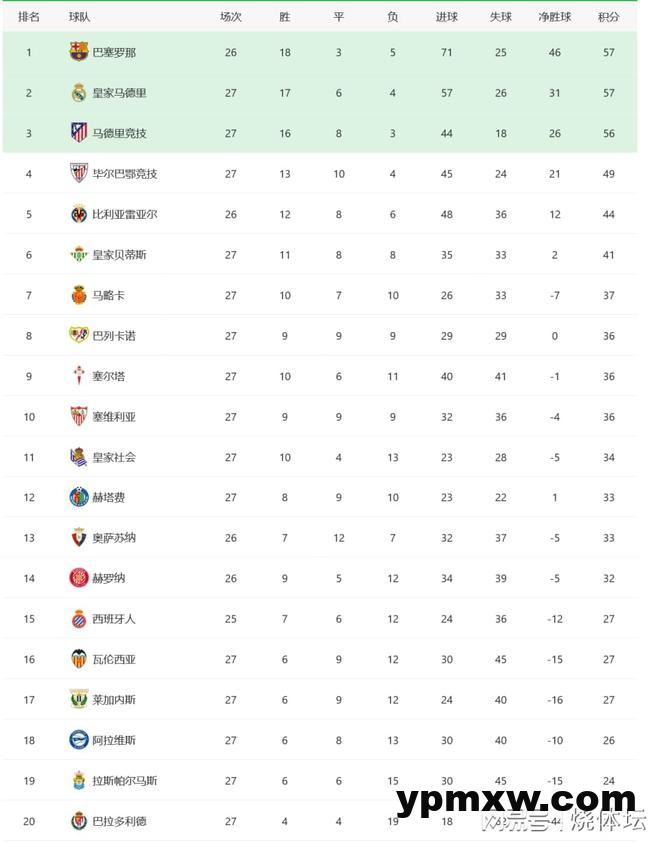Click the Real Madrid crest icon
Viewport: 660px width, 843px height.
(x=79, y=93)
